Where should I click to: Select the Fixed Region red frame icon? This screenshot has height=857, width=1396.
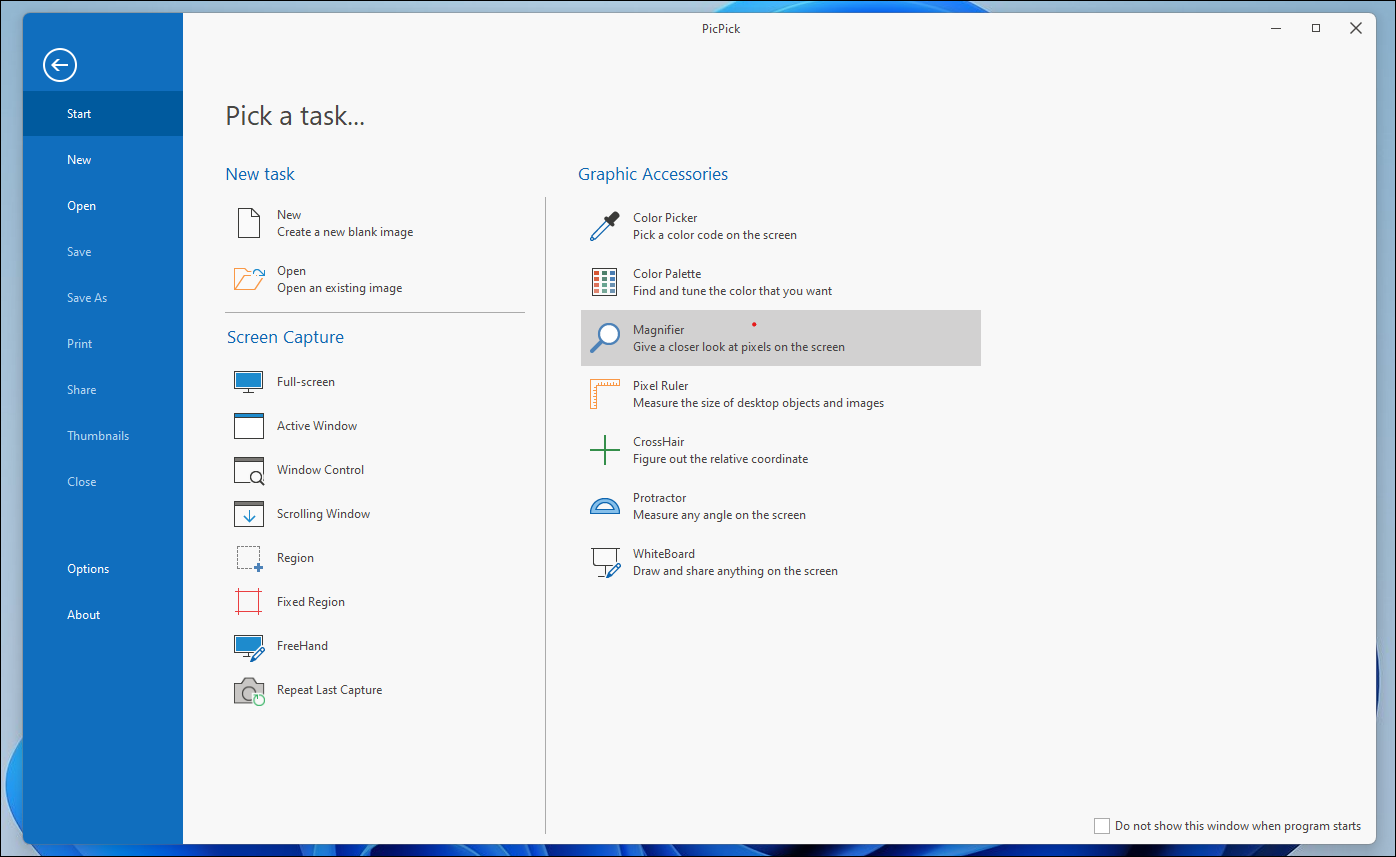[x=248, y=602]
